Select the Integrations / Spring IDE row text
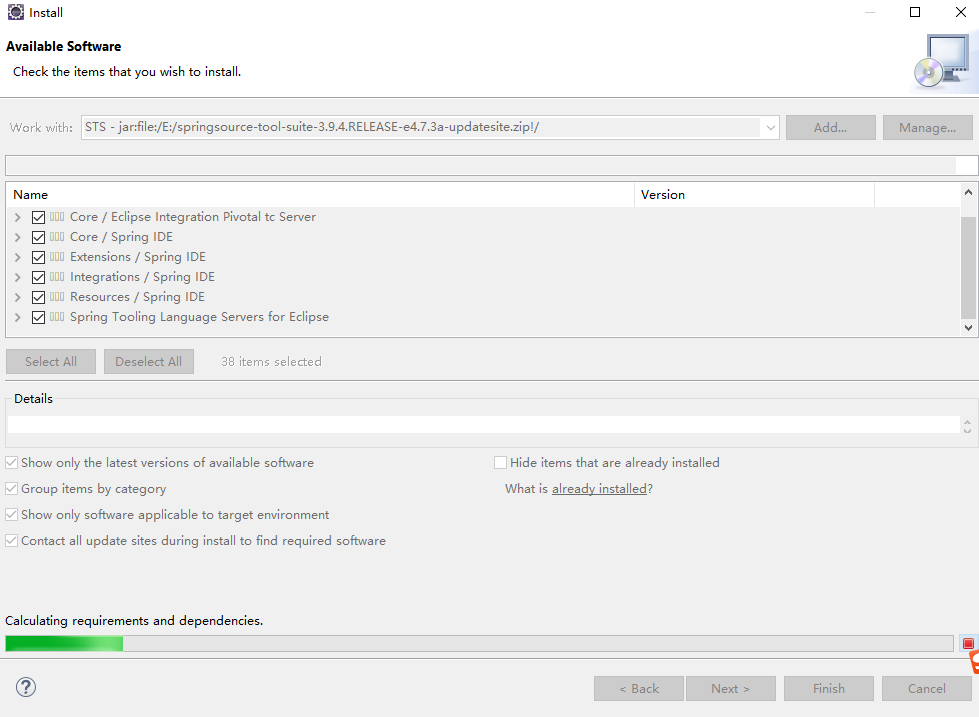Screen dimensions: 979x717 (x=142, y=277)
